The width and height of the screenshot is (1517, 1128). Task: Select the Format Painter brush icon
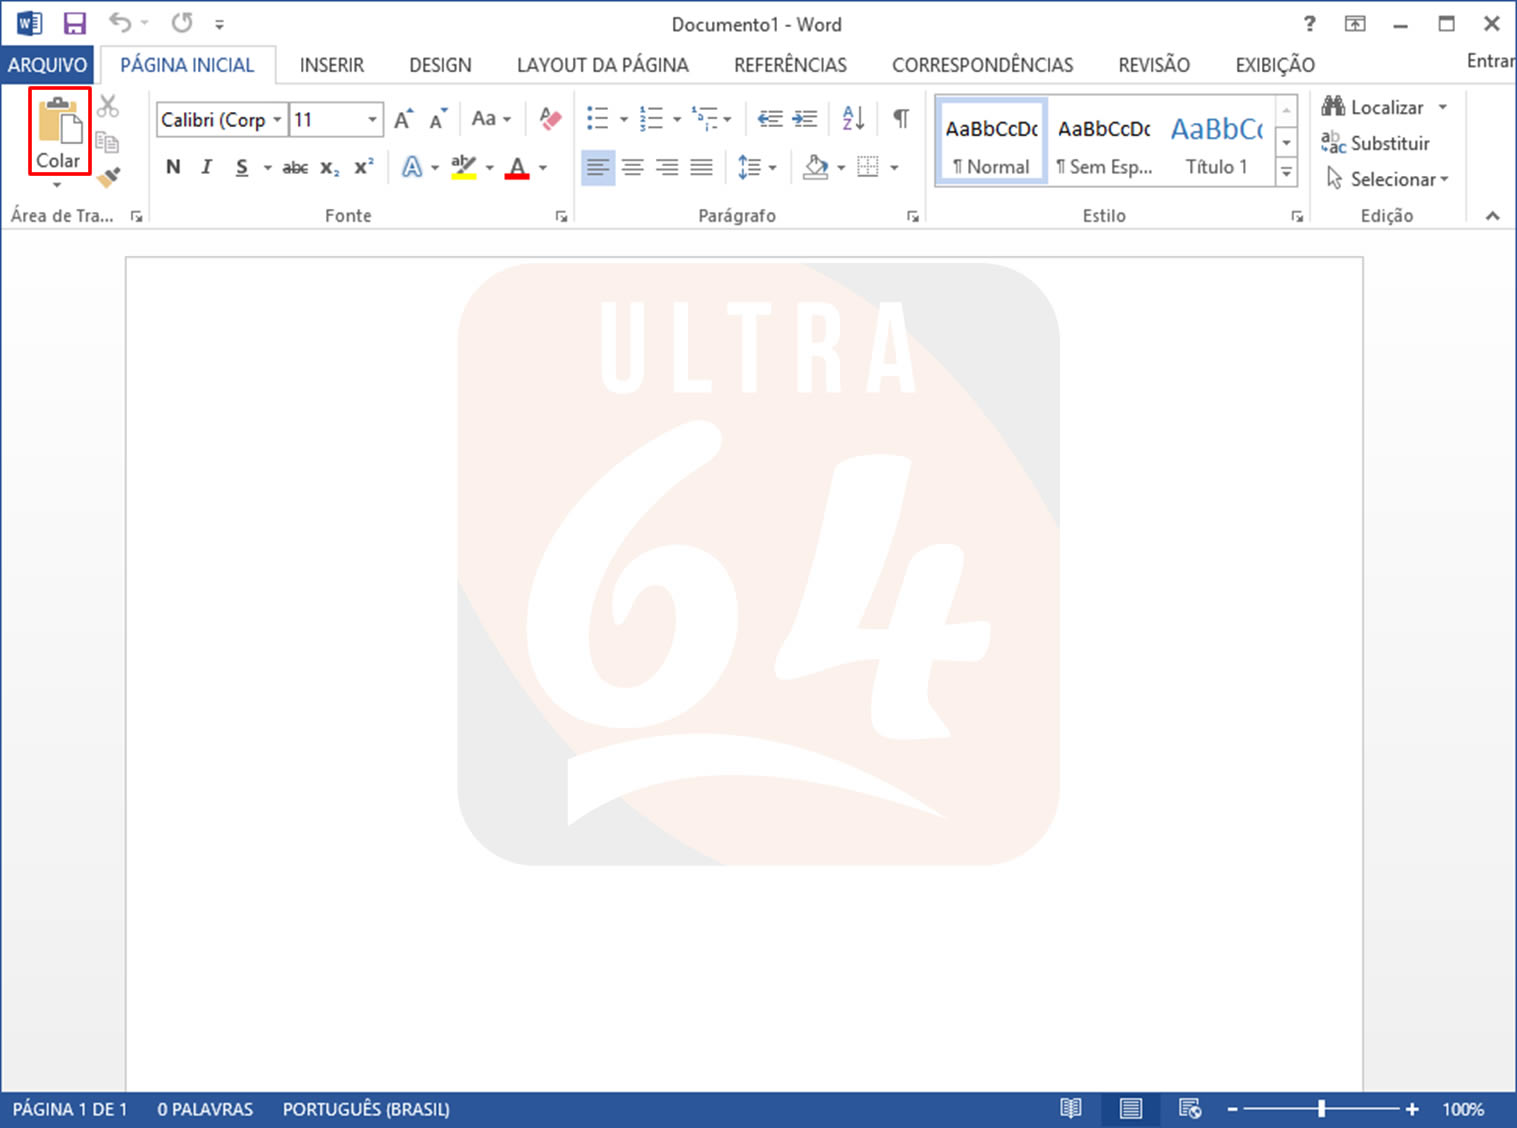tap(109, 177)
